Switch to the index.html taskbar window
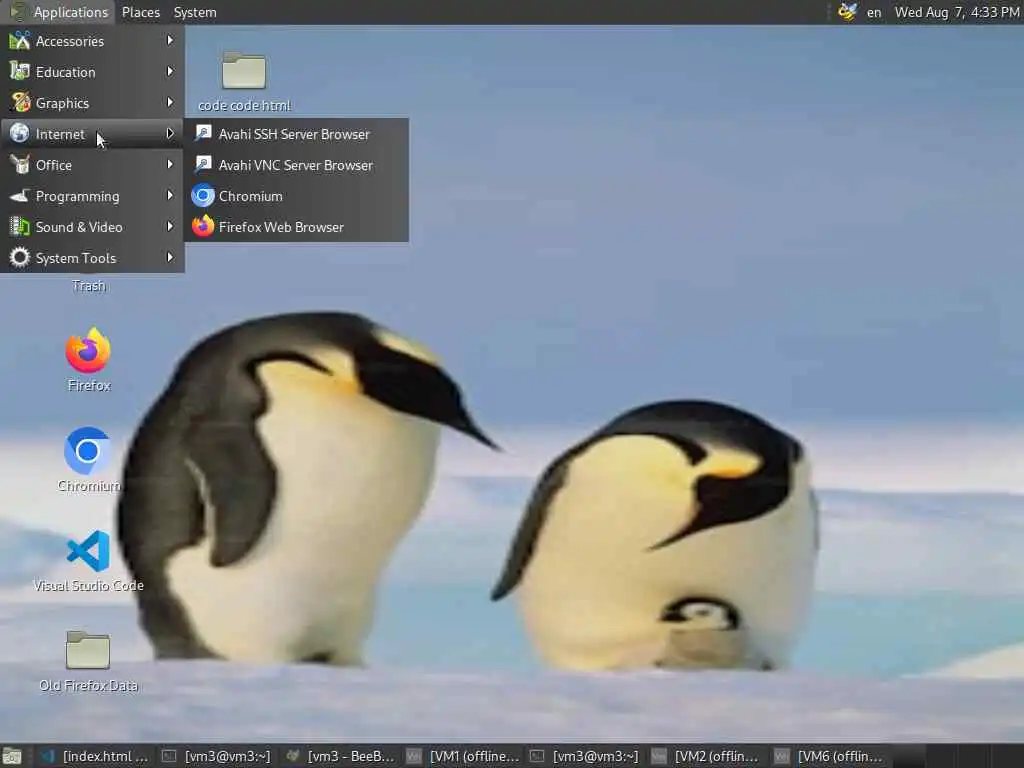This screenshot has height=768, width=1024. click(94, 756)
